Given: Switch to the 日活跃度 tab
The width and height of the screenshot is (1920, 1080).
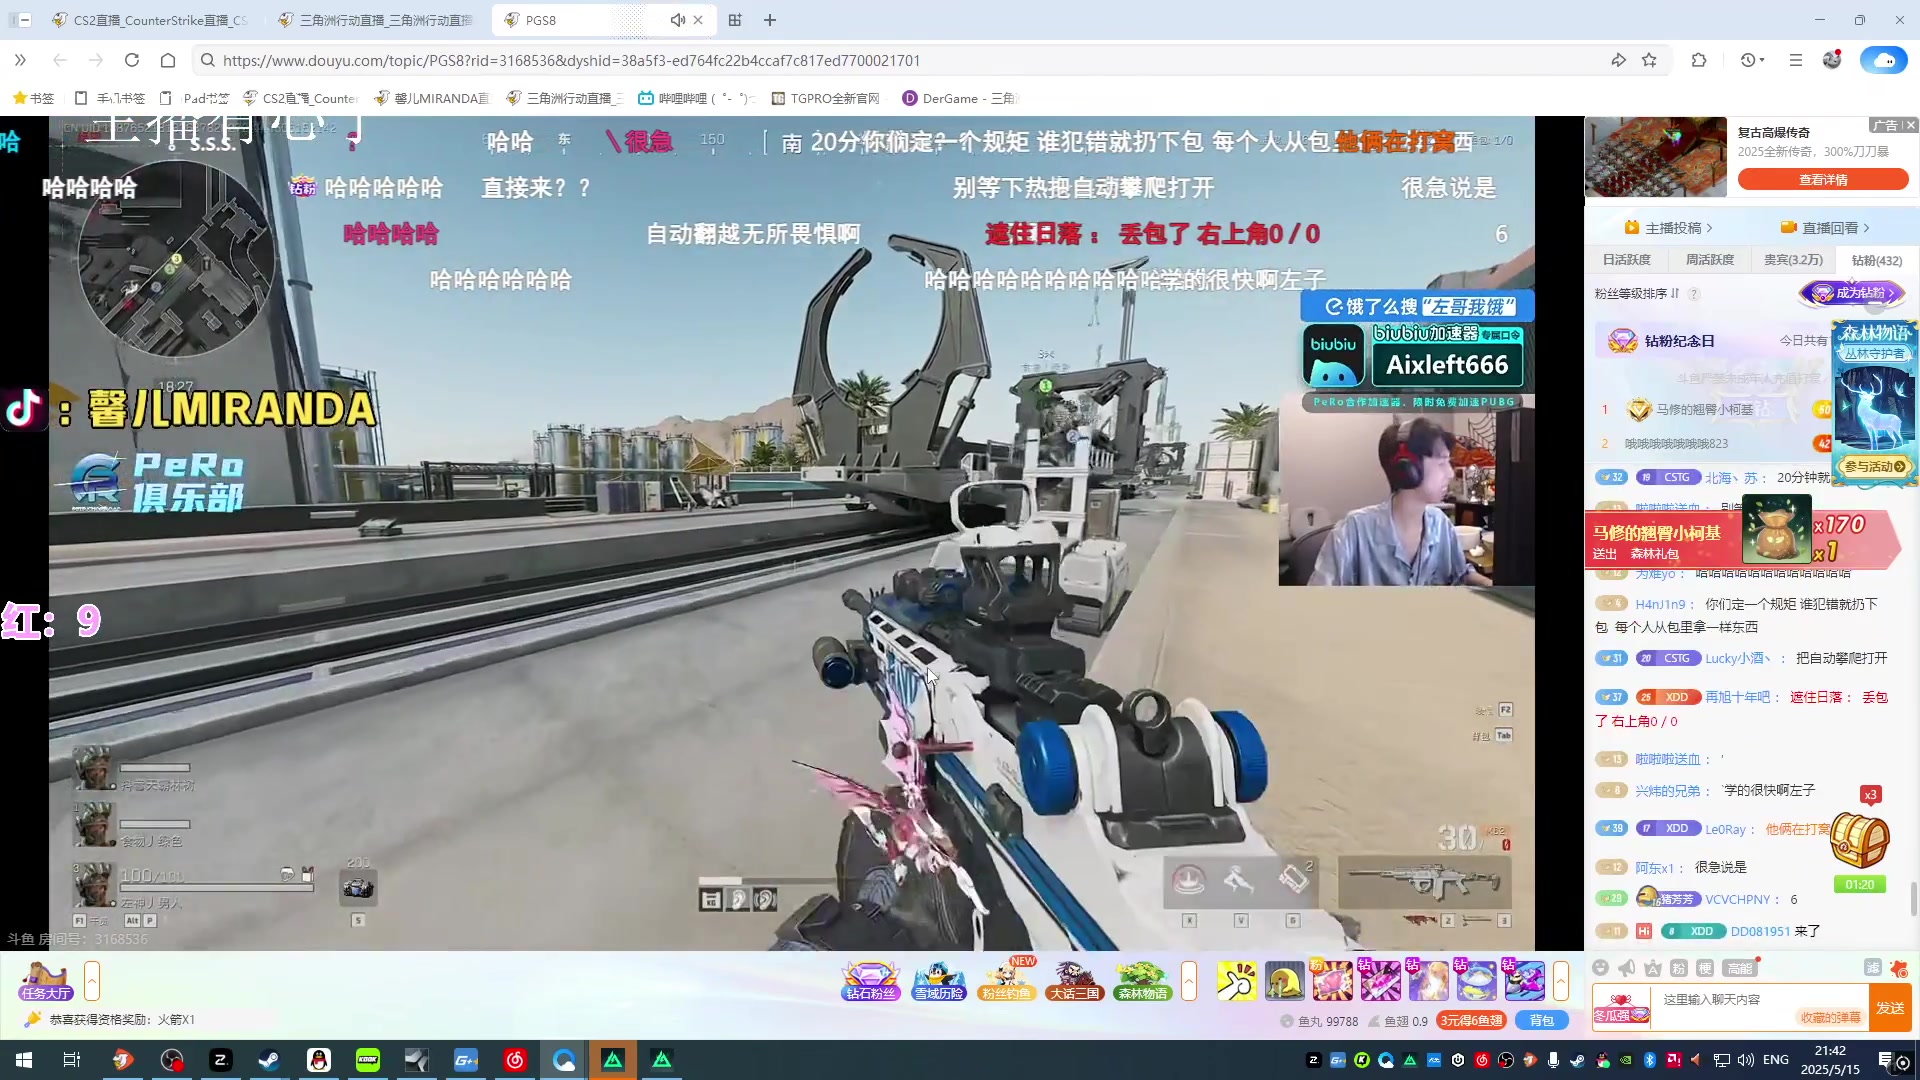Looking at the screenshot, I should click(x=1627, y=260).
